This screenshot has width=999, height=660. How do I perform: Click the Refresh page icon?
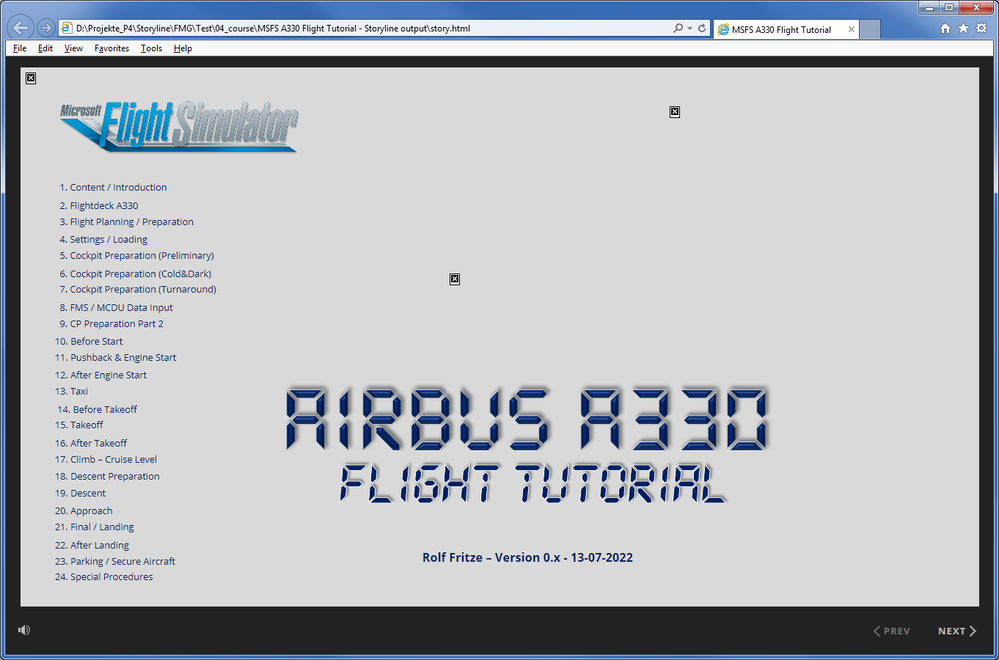[701, 28]
